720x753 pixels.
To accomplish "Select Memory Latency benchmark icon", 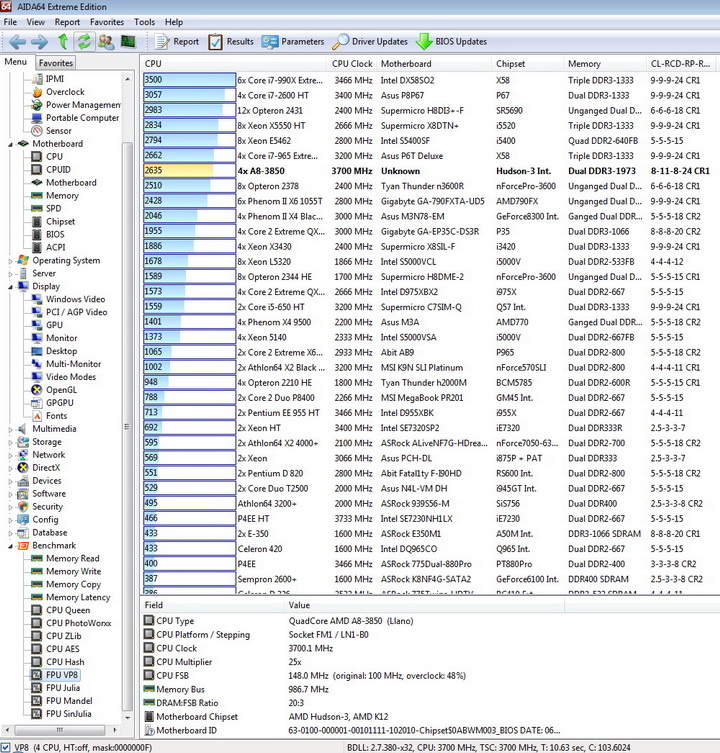I will 37,597.
